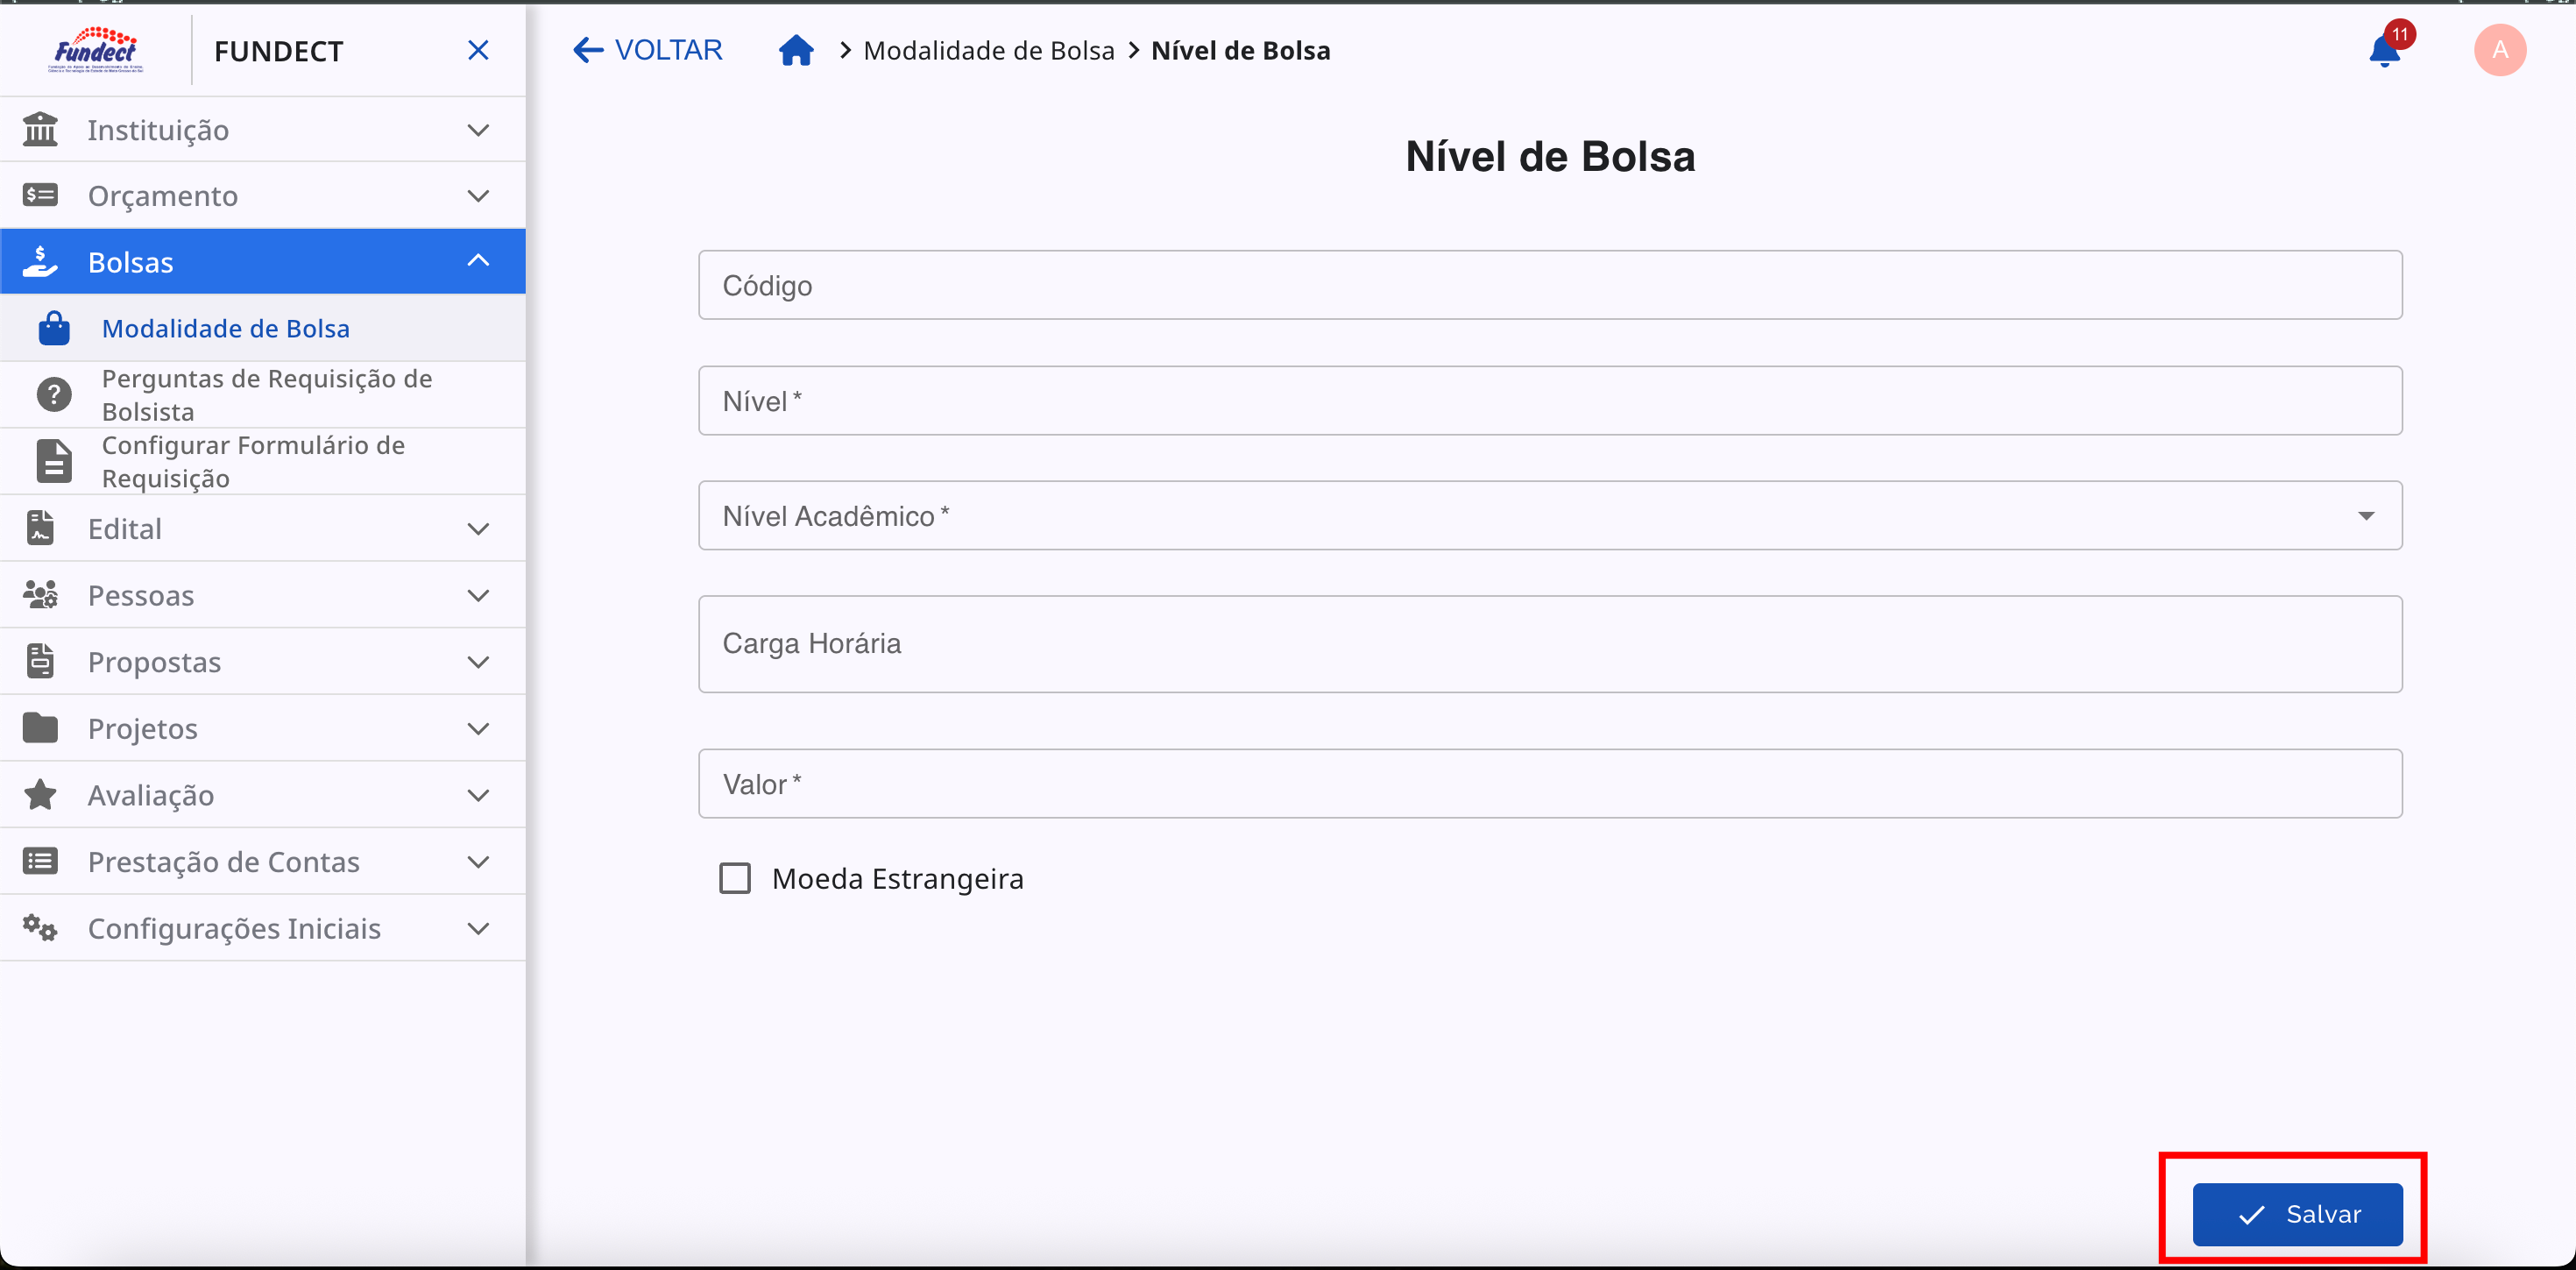The image size is (2576, 1270).
Task: Open notifications via the bell icon
Action: click(2386, 50)
